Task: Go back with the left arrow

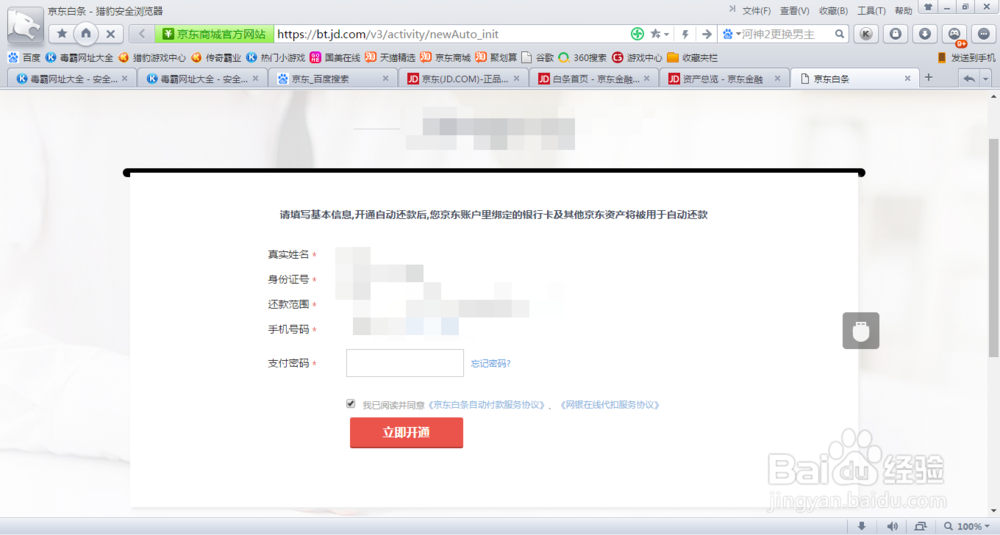Action: click(142, 34)
